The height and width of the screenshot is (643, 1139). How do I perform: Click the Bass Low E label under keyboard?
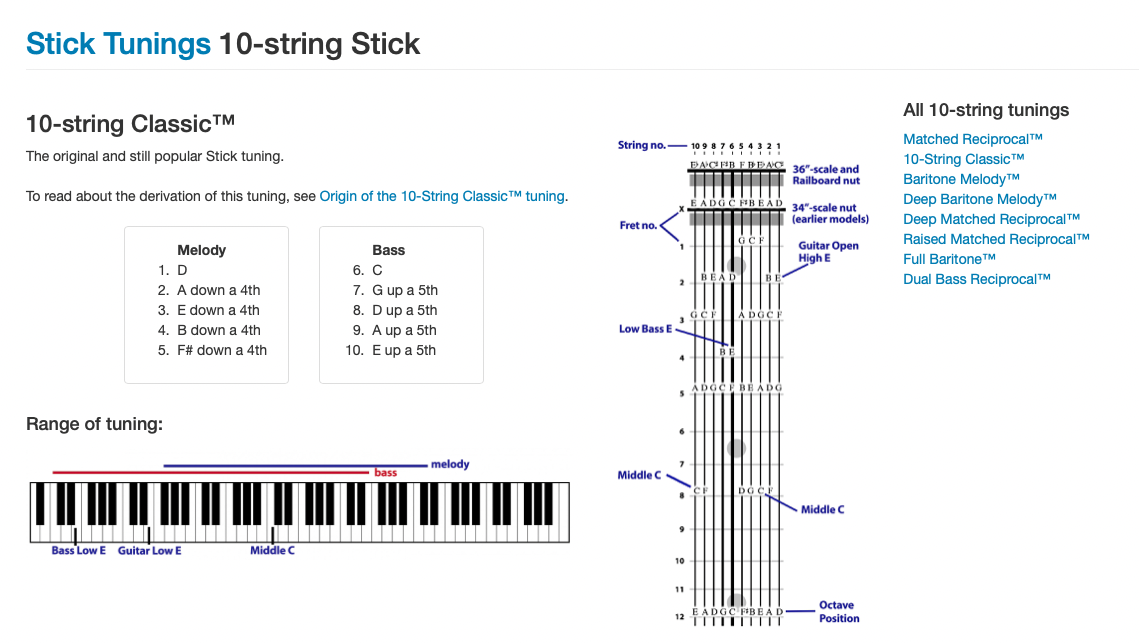click(x=78, y=551)
